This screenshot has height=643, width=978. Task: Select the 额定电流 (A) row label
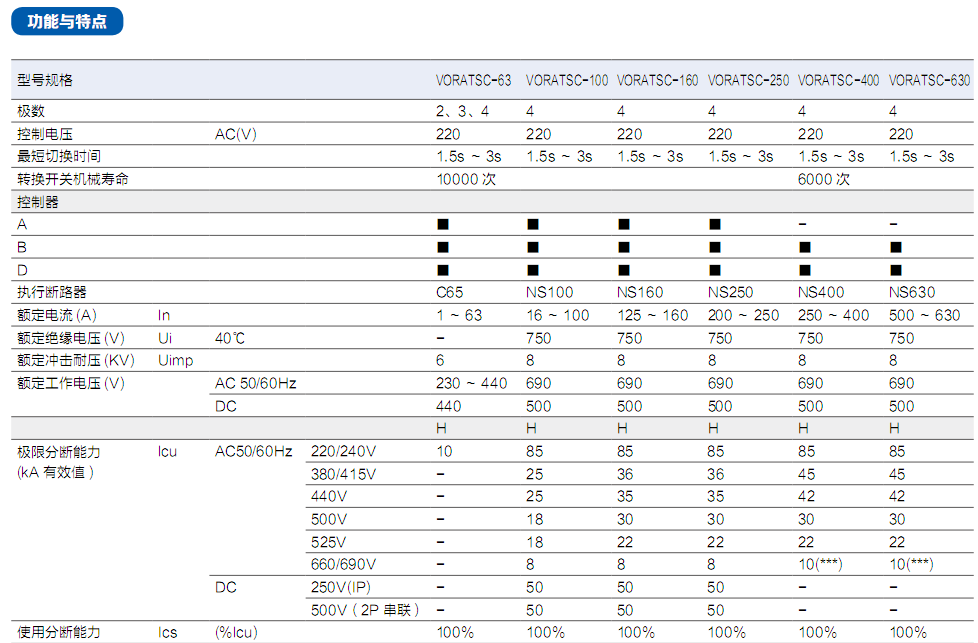click(x=57, y=315)
